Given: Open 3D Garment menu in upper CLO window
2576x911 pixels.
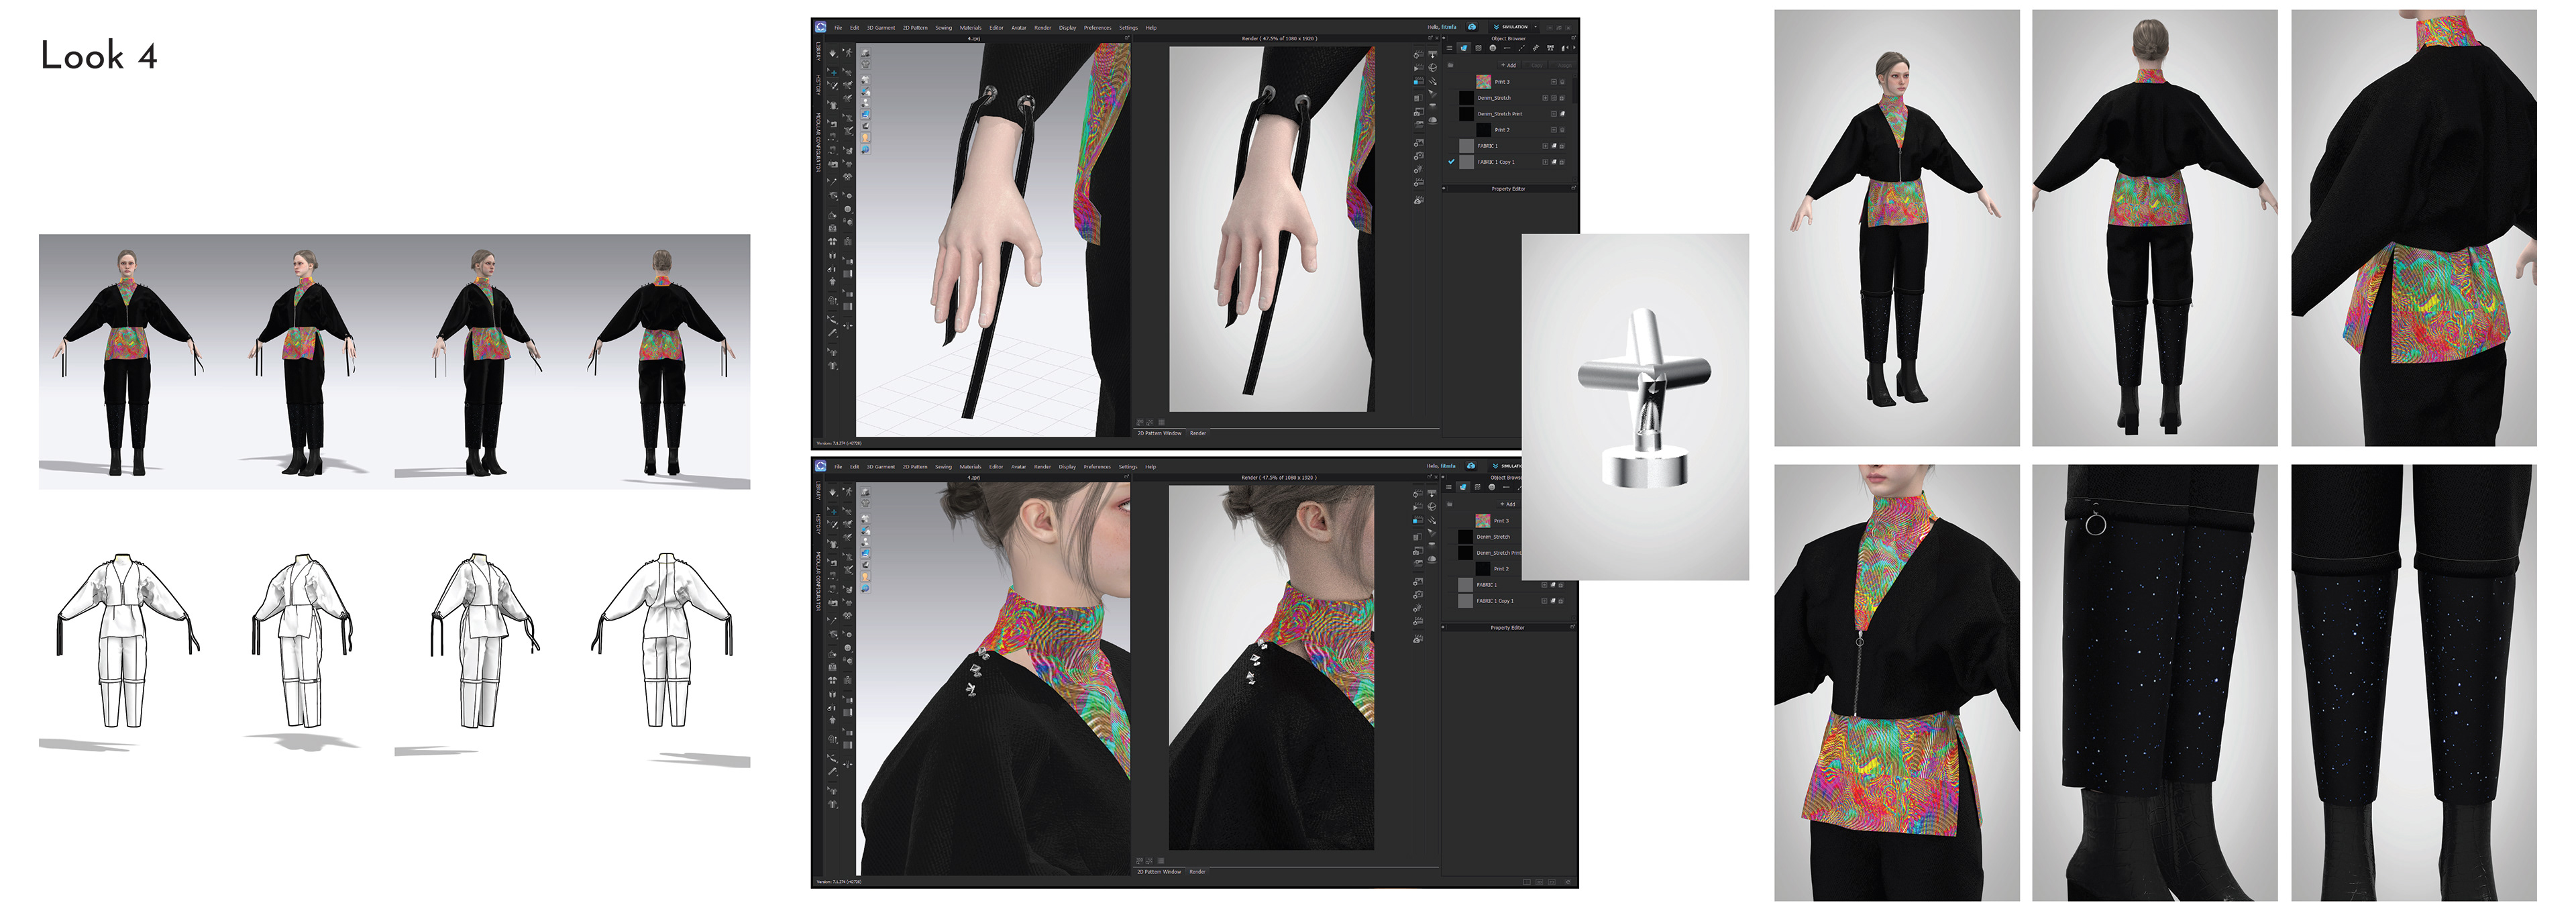Looking at the screenshot, I should click(881, 28).
